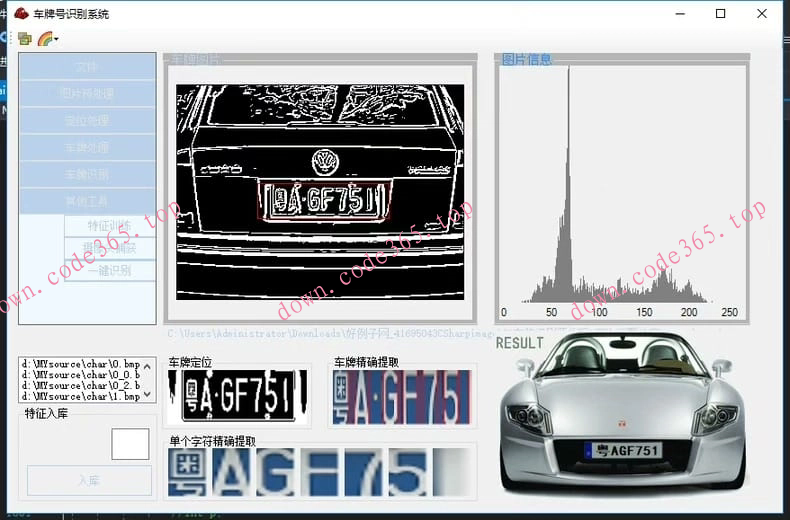Click the 一键识别 button
Screen dimensions: 790x520
click(109, 271)
